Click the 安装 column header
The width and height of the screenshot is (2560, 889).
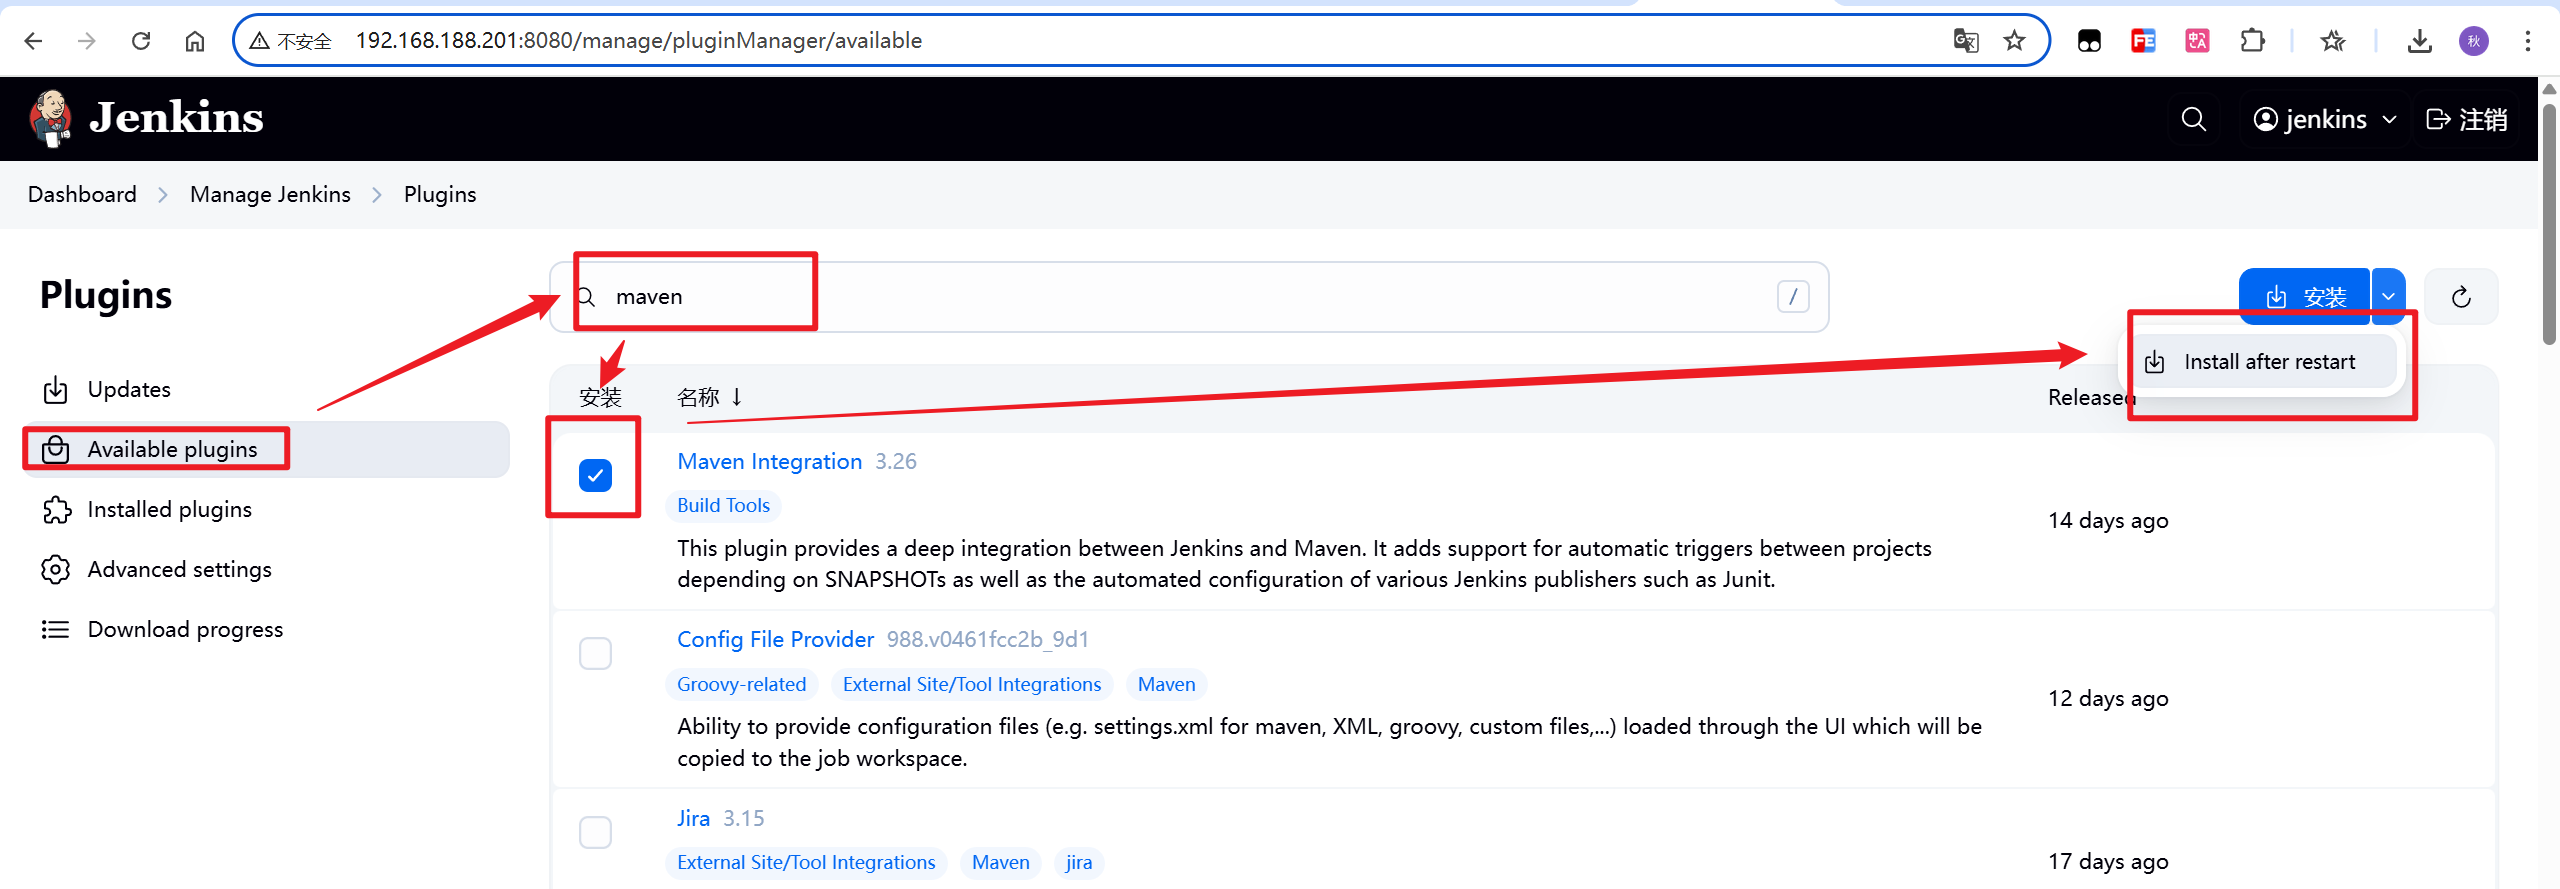click(x=600, y=397)
